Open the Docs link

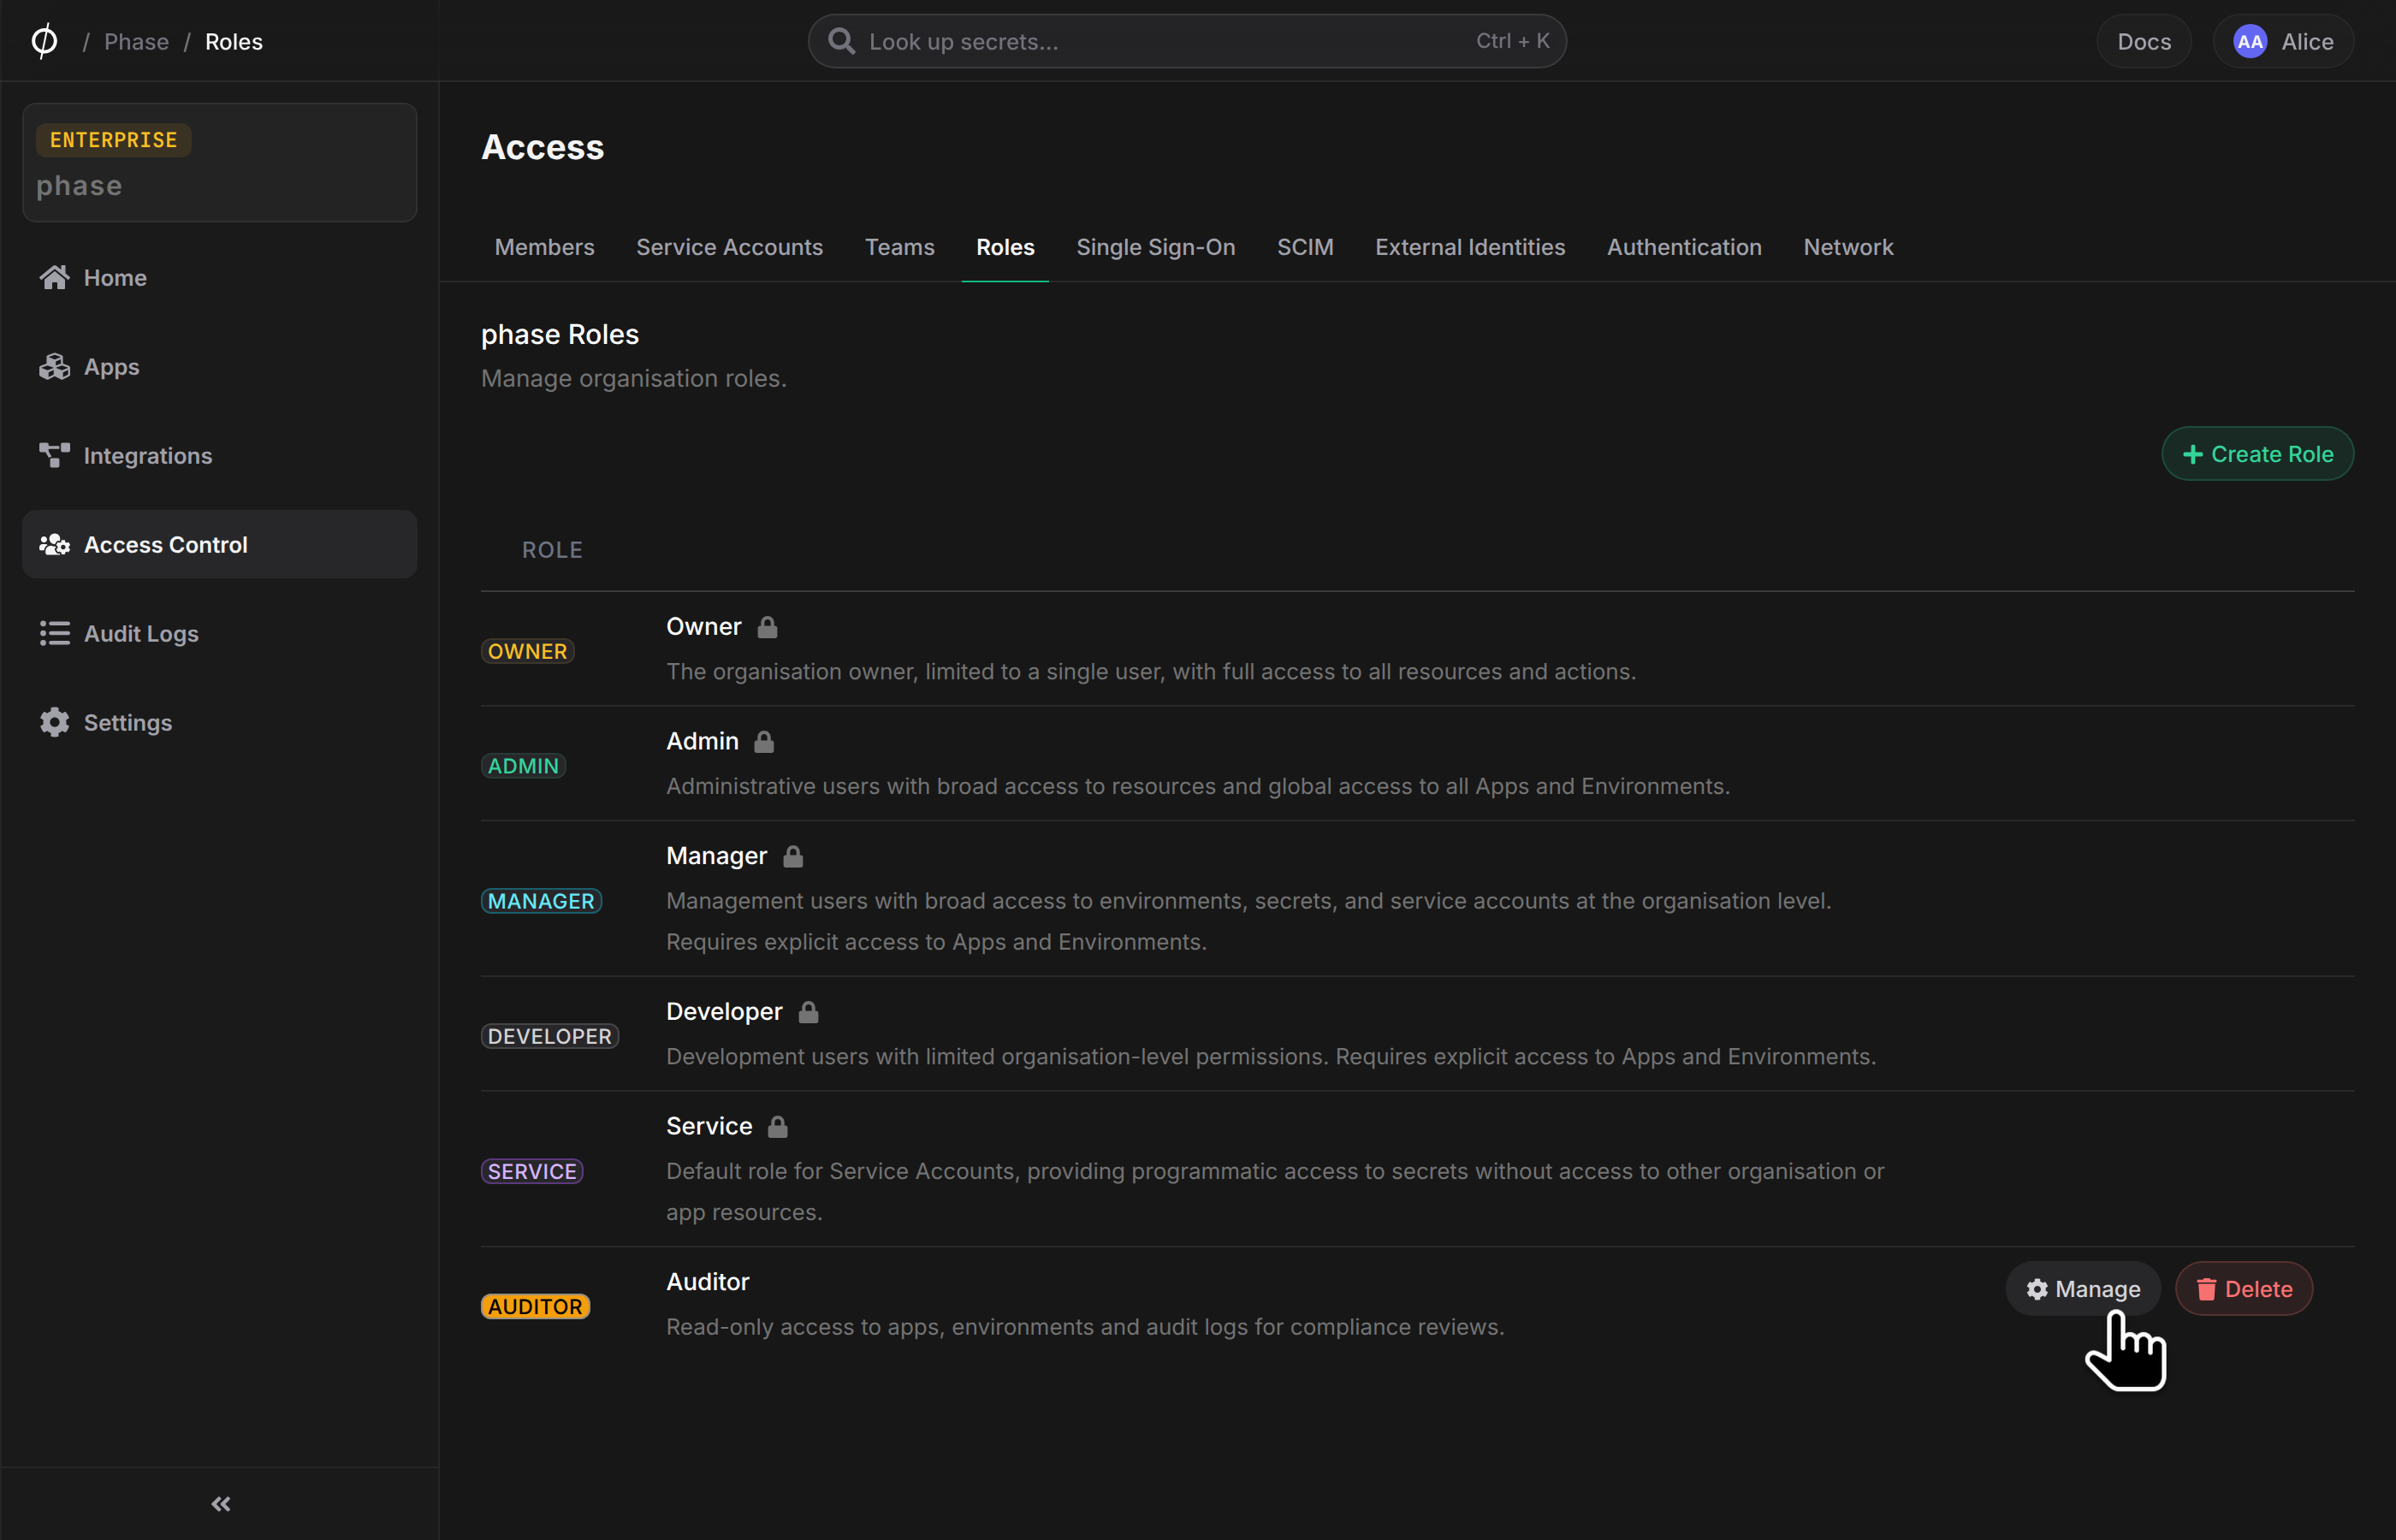[x=2144, y=41]
